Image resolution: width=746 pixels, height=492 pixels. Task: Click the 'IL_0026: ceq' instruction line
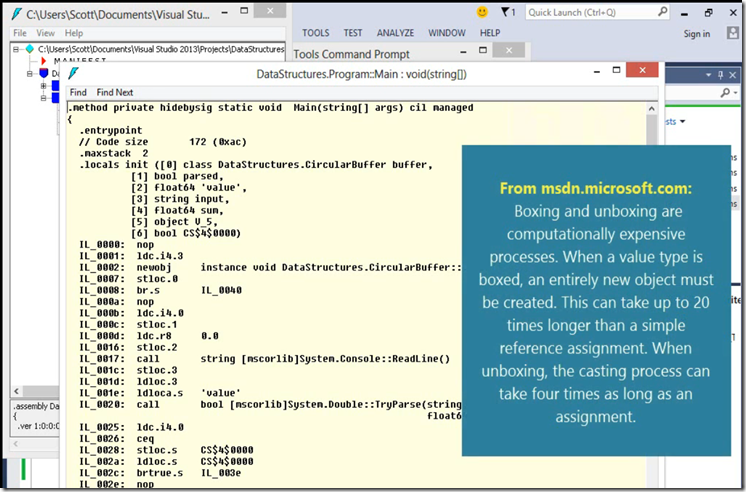click(117, 439)
